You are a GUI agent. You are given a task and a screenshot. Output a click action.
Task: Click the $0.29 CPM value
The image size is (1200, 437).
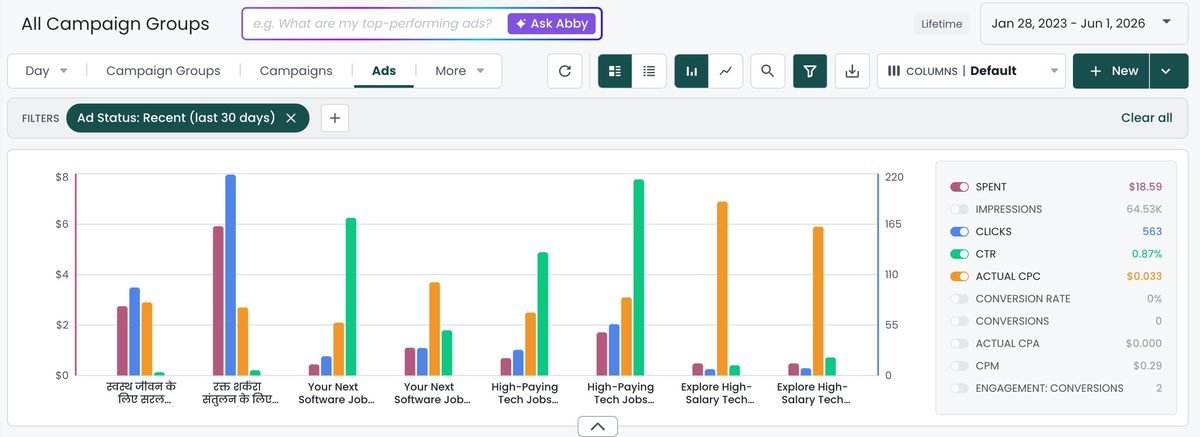point(1148,366)
